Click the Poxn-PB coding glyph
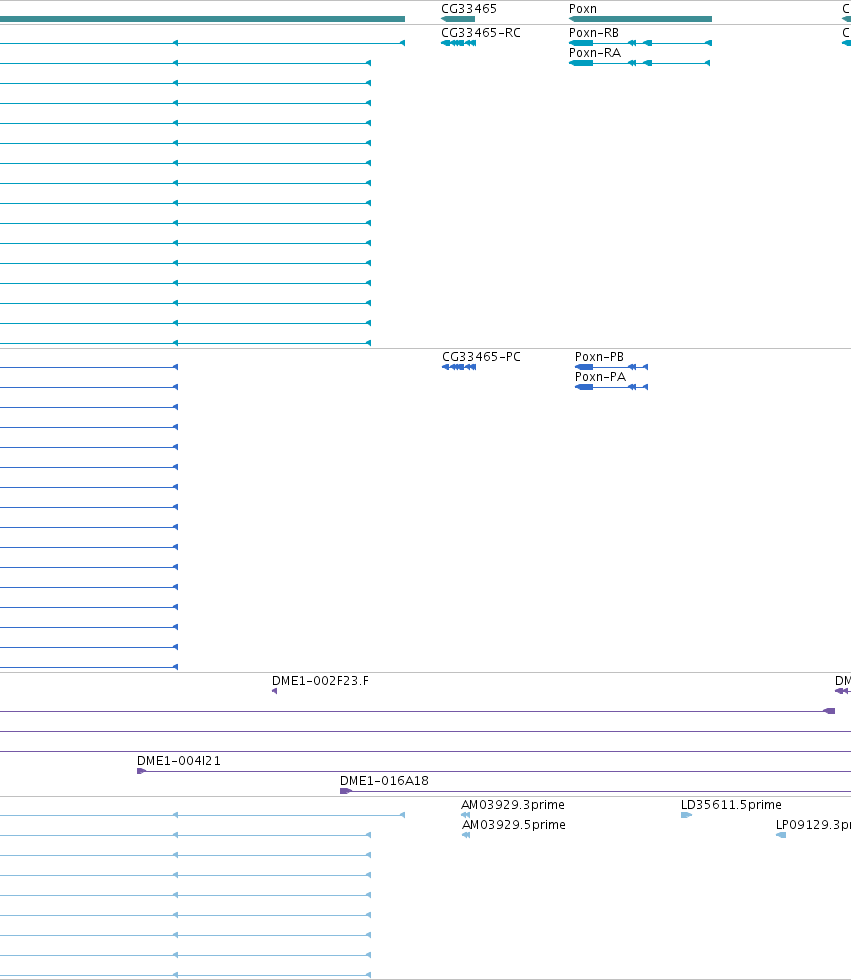 click(x=611, y=367)
